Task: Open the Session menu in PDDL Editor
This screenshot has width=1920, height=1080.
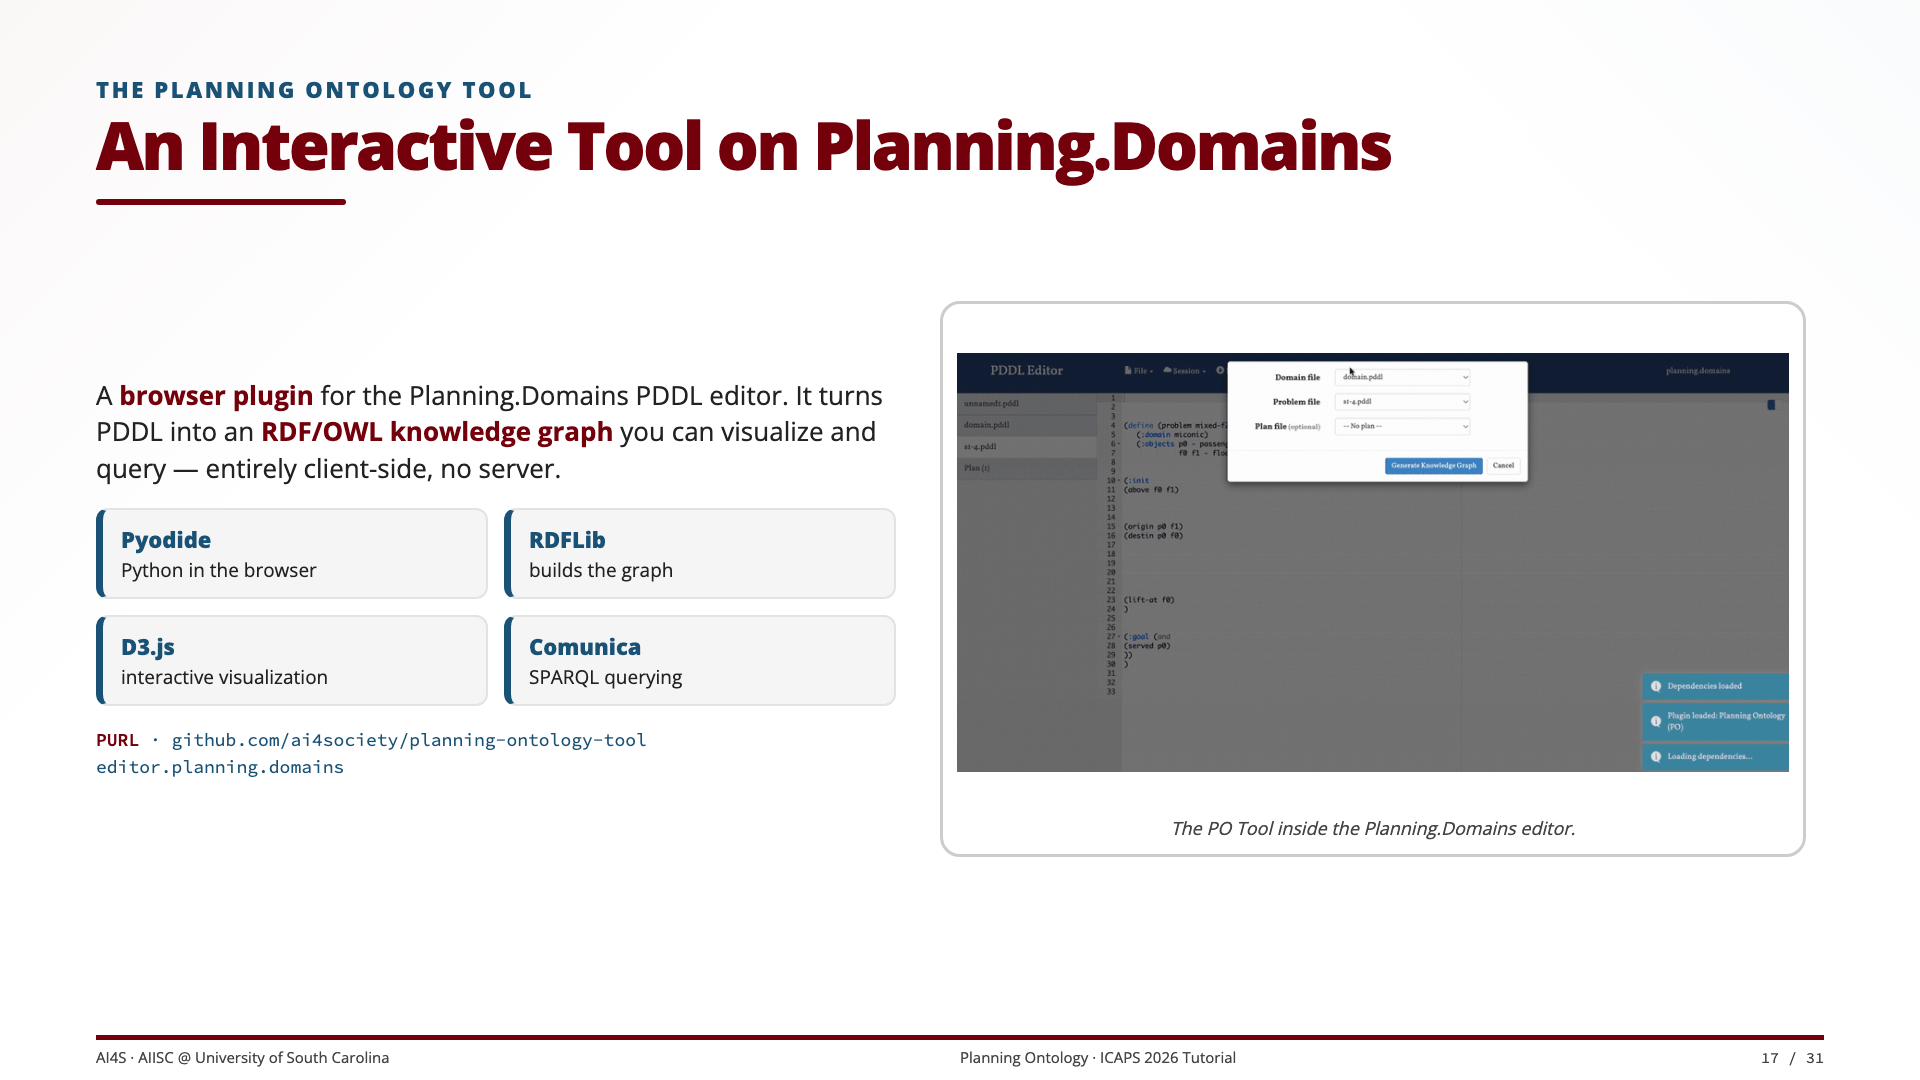Action: (1185, 371)
